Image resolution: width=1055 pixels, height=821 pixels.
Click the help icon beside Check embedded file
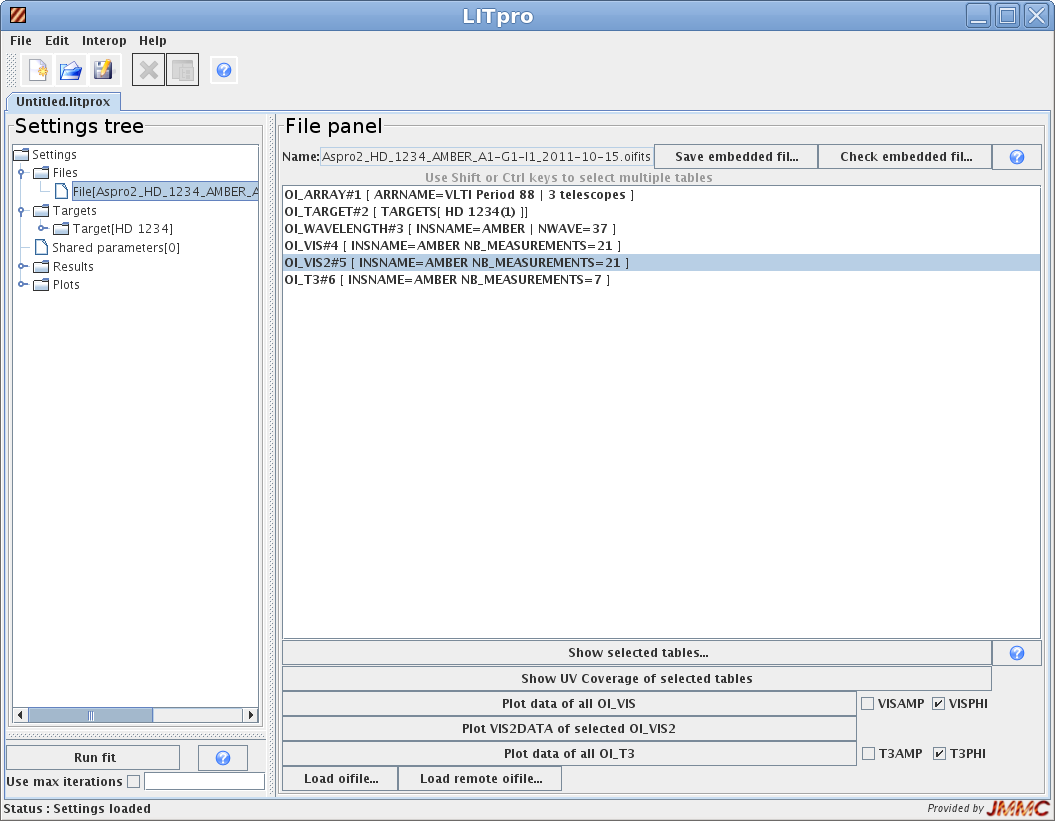1017,157
